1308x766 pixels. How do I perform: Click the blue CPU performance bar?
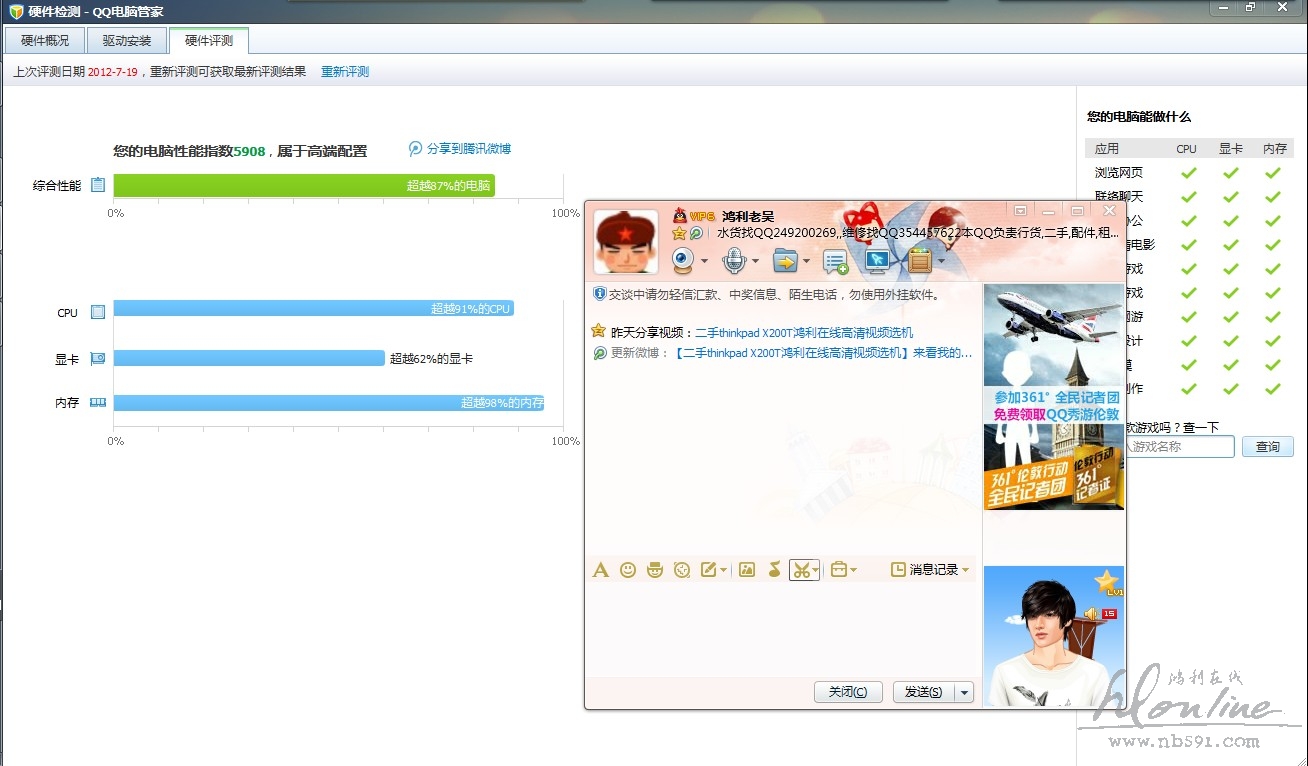[x=313, y=309]
